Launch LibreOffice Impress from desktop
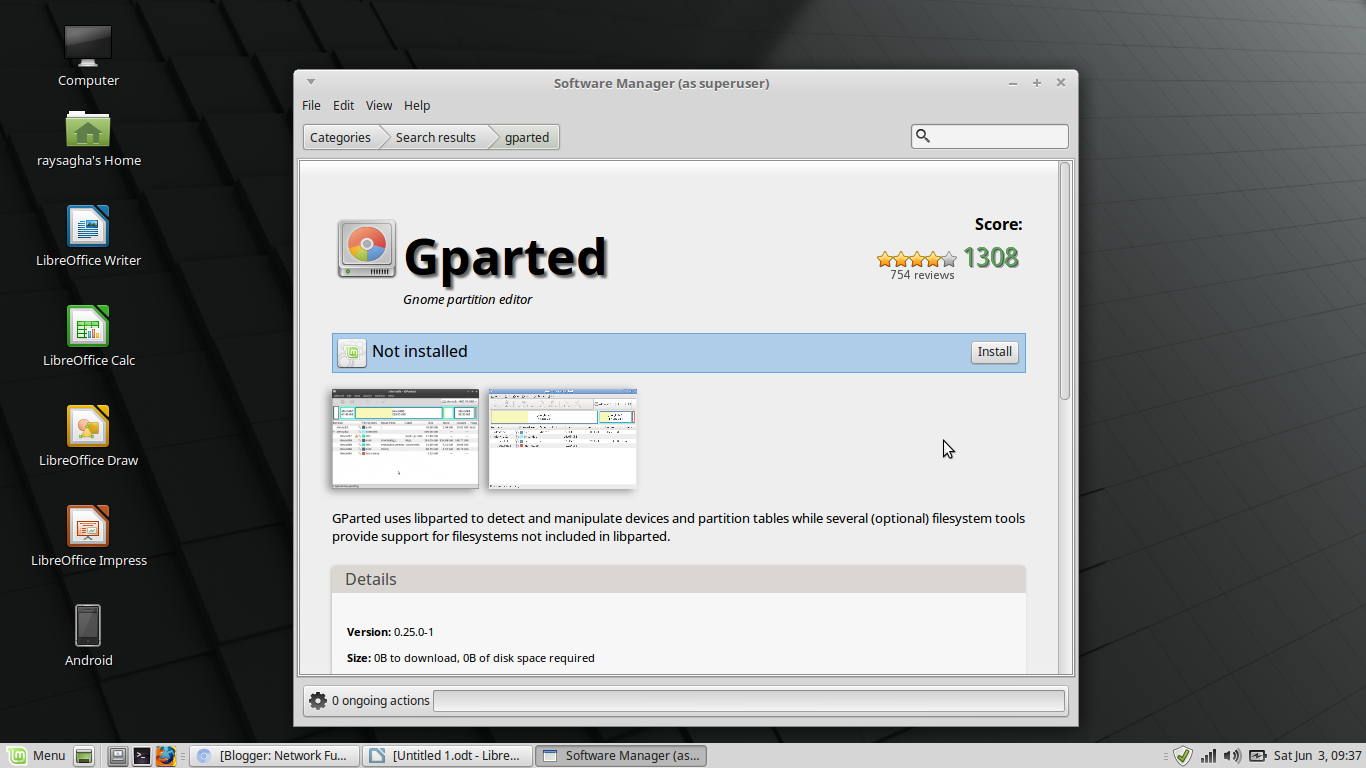 click(88, 526)
